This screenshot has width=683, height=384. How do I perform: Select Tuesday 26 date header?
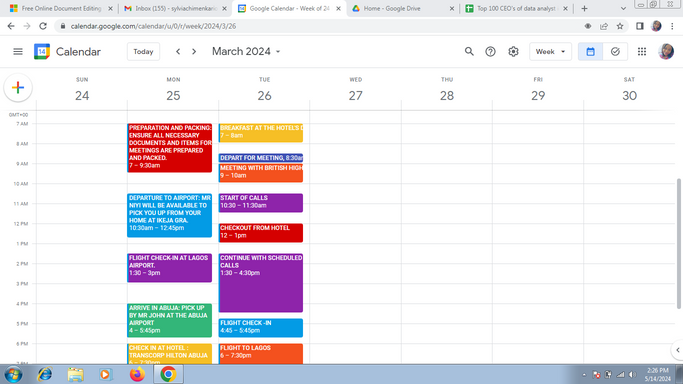(264, 95)
